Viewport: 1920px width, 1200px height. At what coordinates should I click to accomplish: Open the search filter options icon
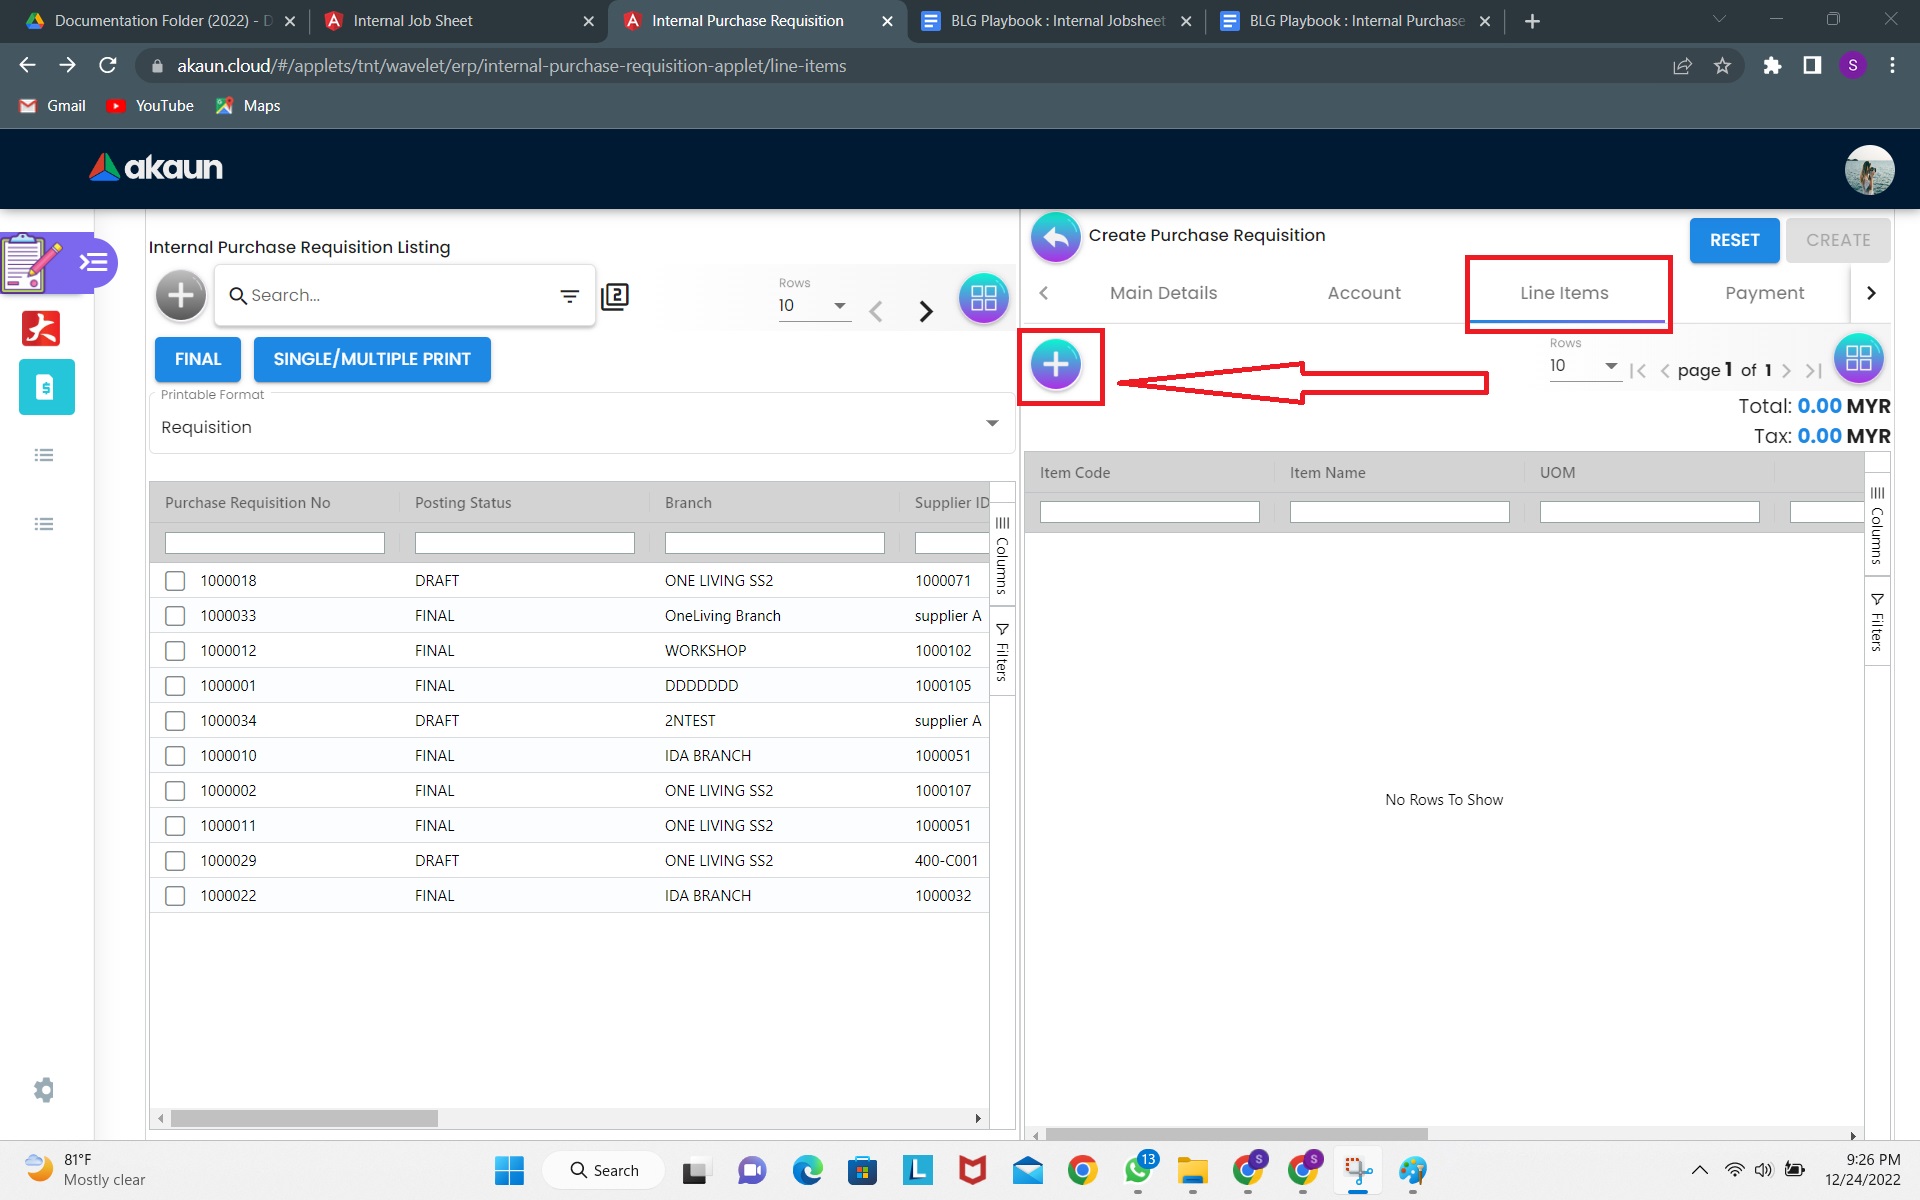569,296
